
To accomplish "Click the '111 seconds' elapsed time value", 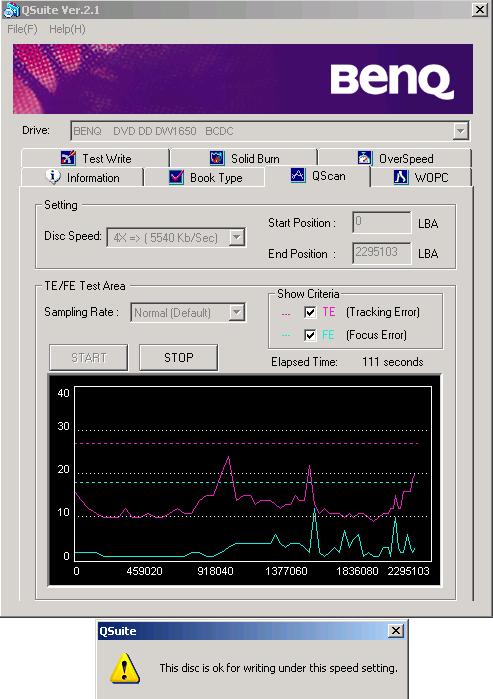I will click(x=392, y=362).
